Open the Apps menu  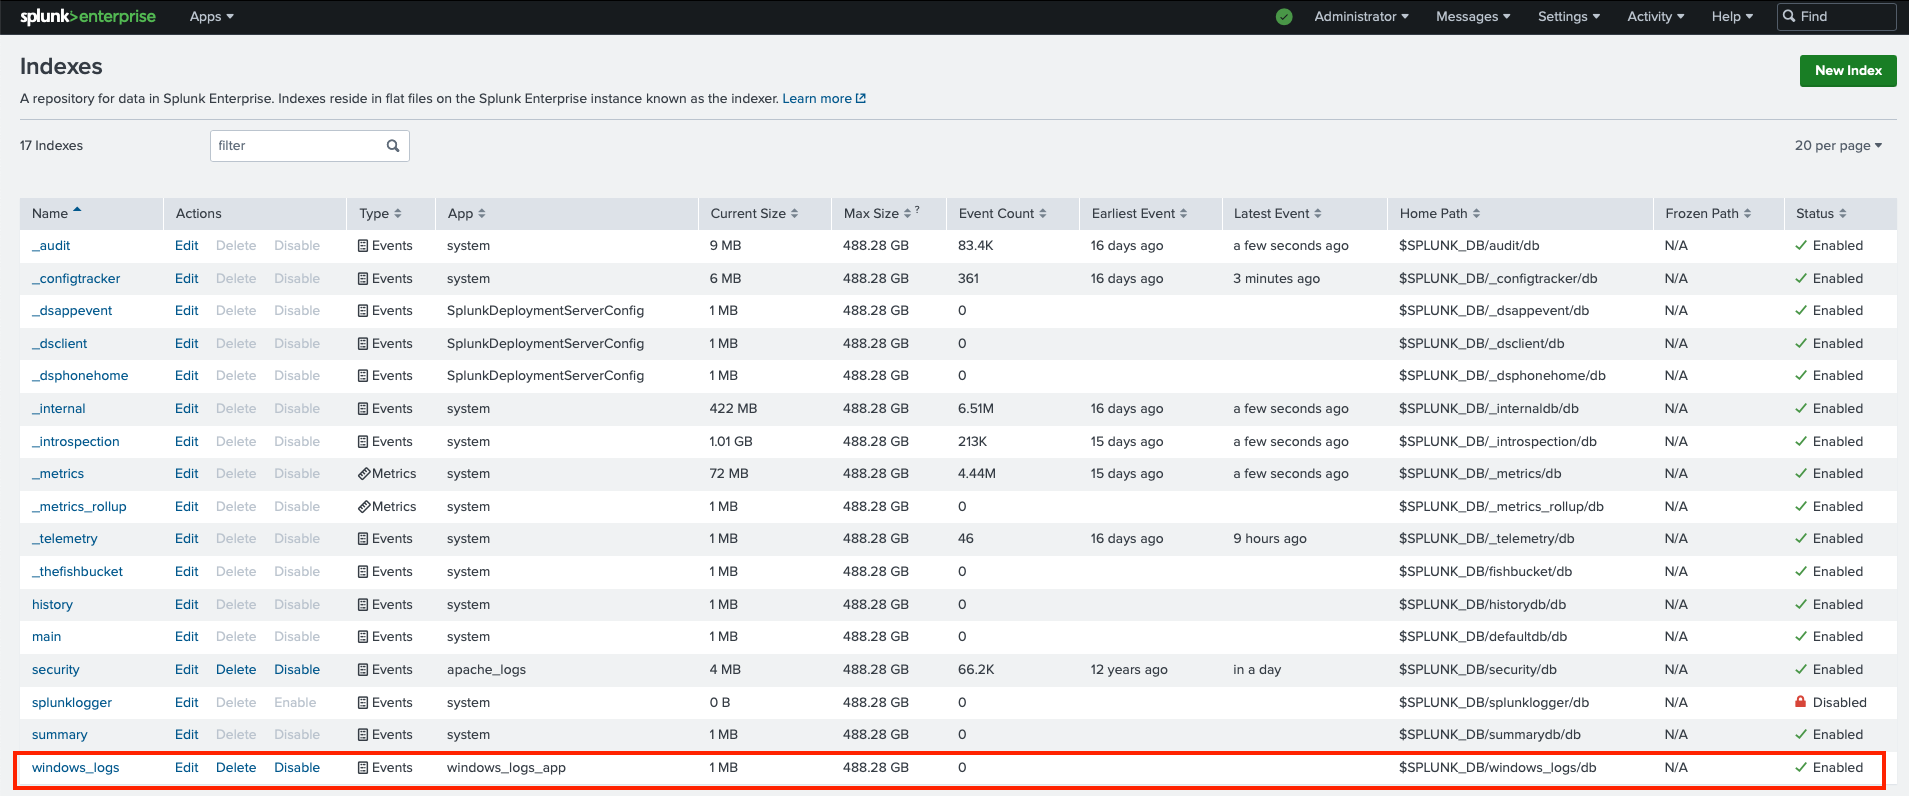211,16
